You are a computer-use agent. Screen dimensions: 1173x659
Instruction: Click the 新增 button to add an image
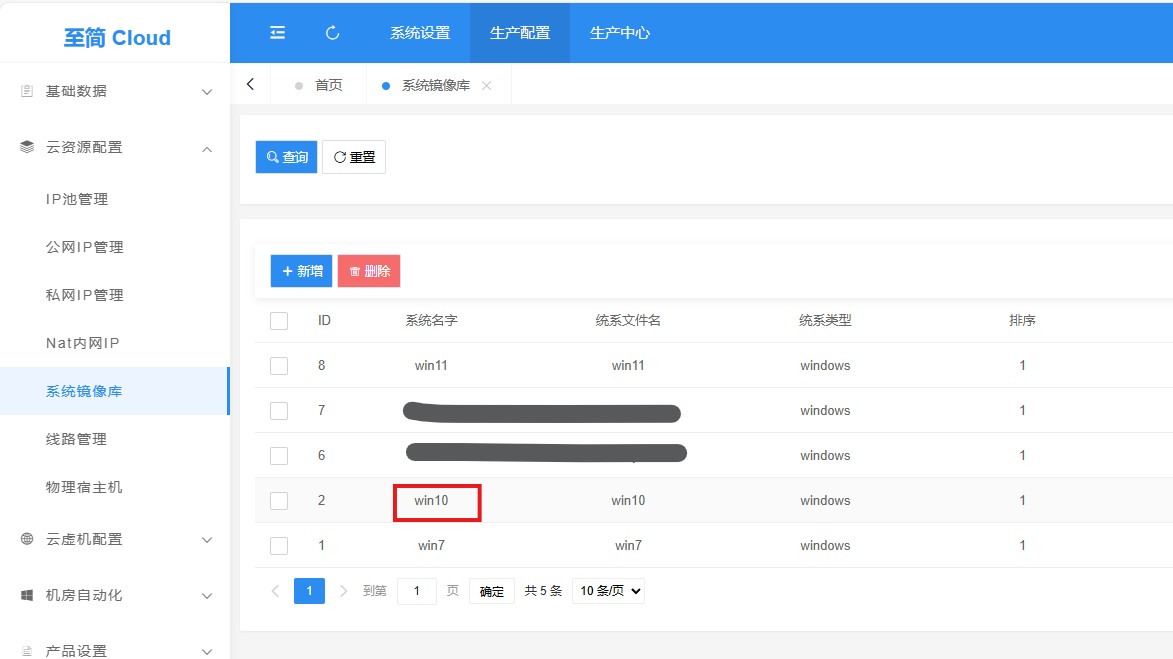[300, 270]
